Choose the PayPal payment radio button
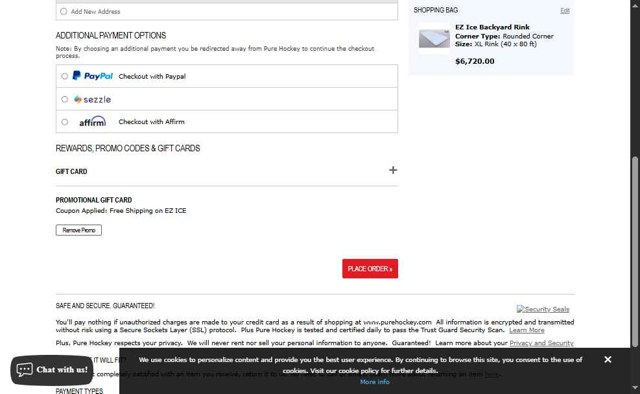The height and width of the screenshot is (394, 640). [64, 76]
